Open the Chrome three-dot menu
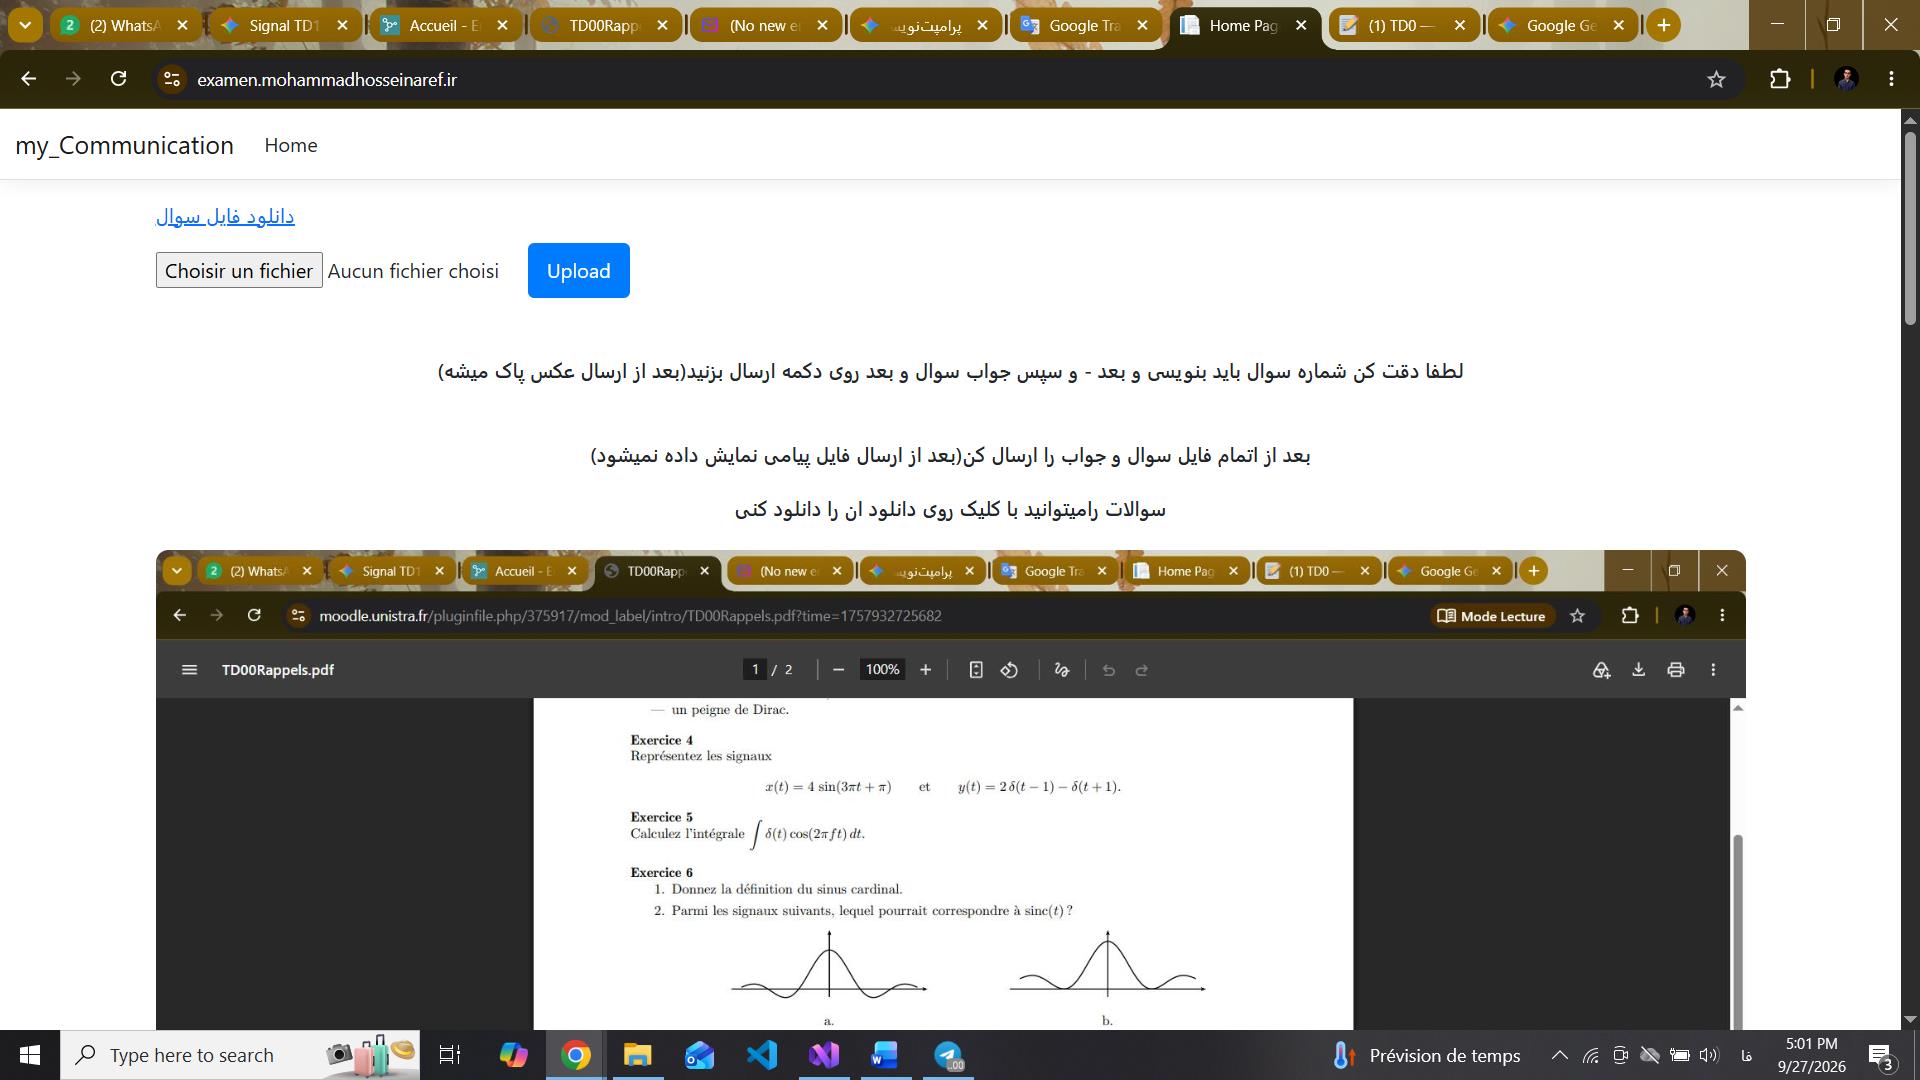The image size is (1920, 1080). 1891,79
